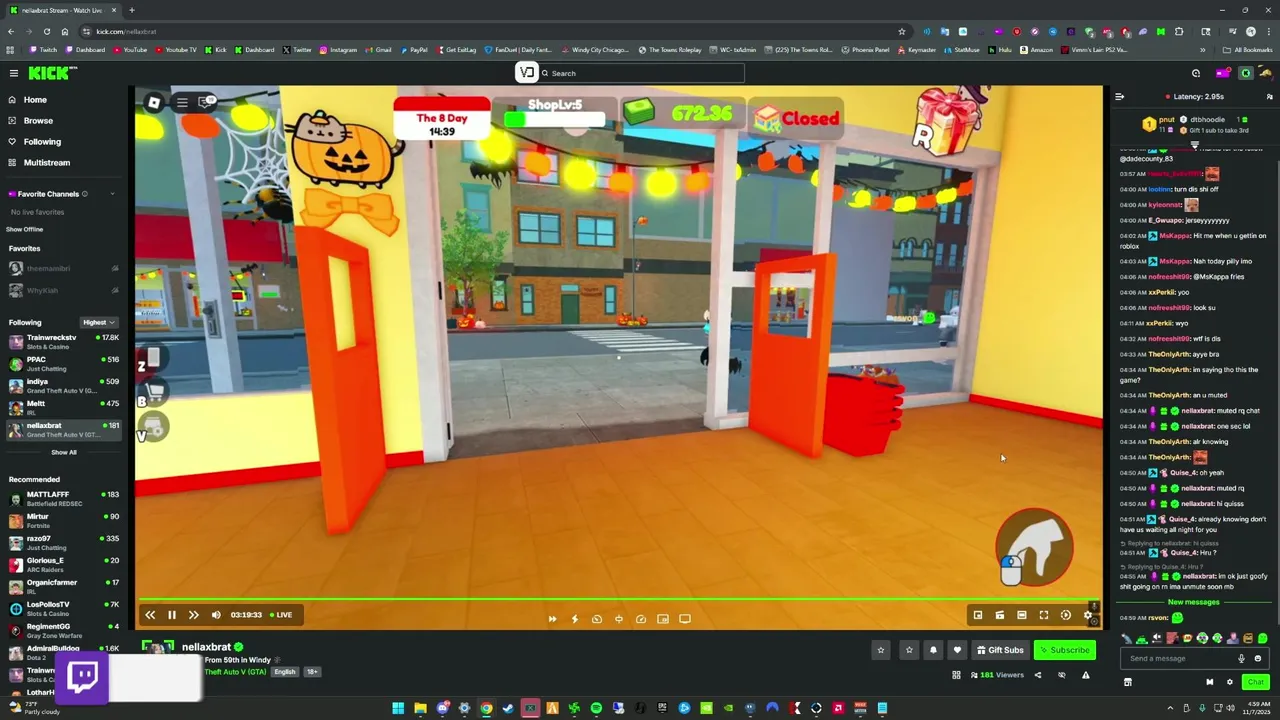Click the first star icon beside the channel

[x=881, y=650]
